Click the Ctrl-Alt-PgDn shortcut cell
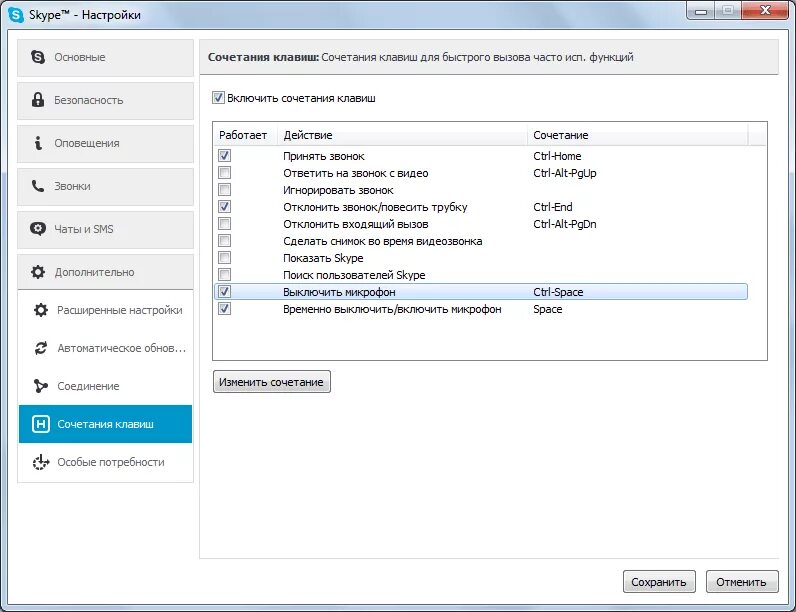796x612 pixels. [x=565, y=224]
